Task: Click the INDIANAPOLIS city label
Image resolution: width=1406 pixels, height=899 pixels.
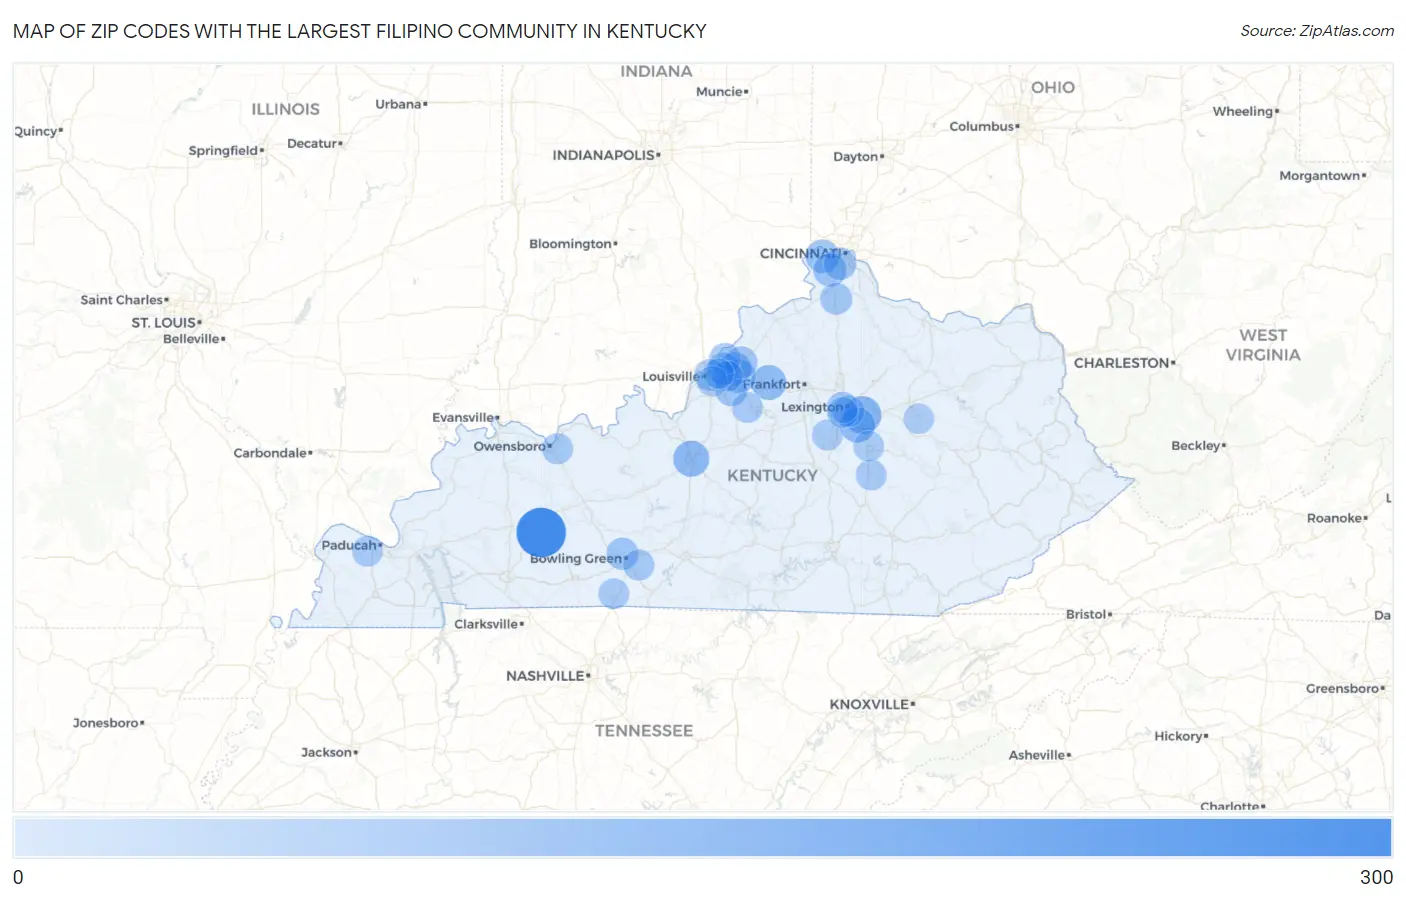Action: [x=605, y=155]
